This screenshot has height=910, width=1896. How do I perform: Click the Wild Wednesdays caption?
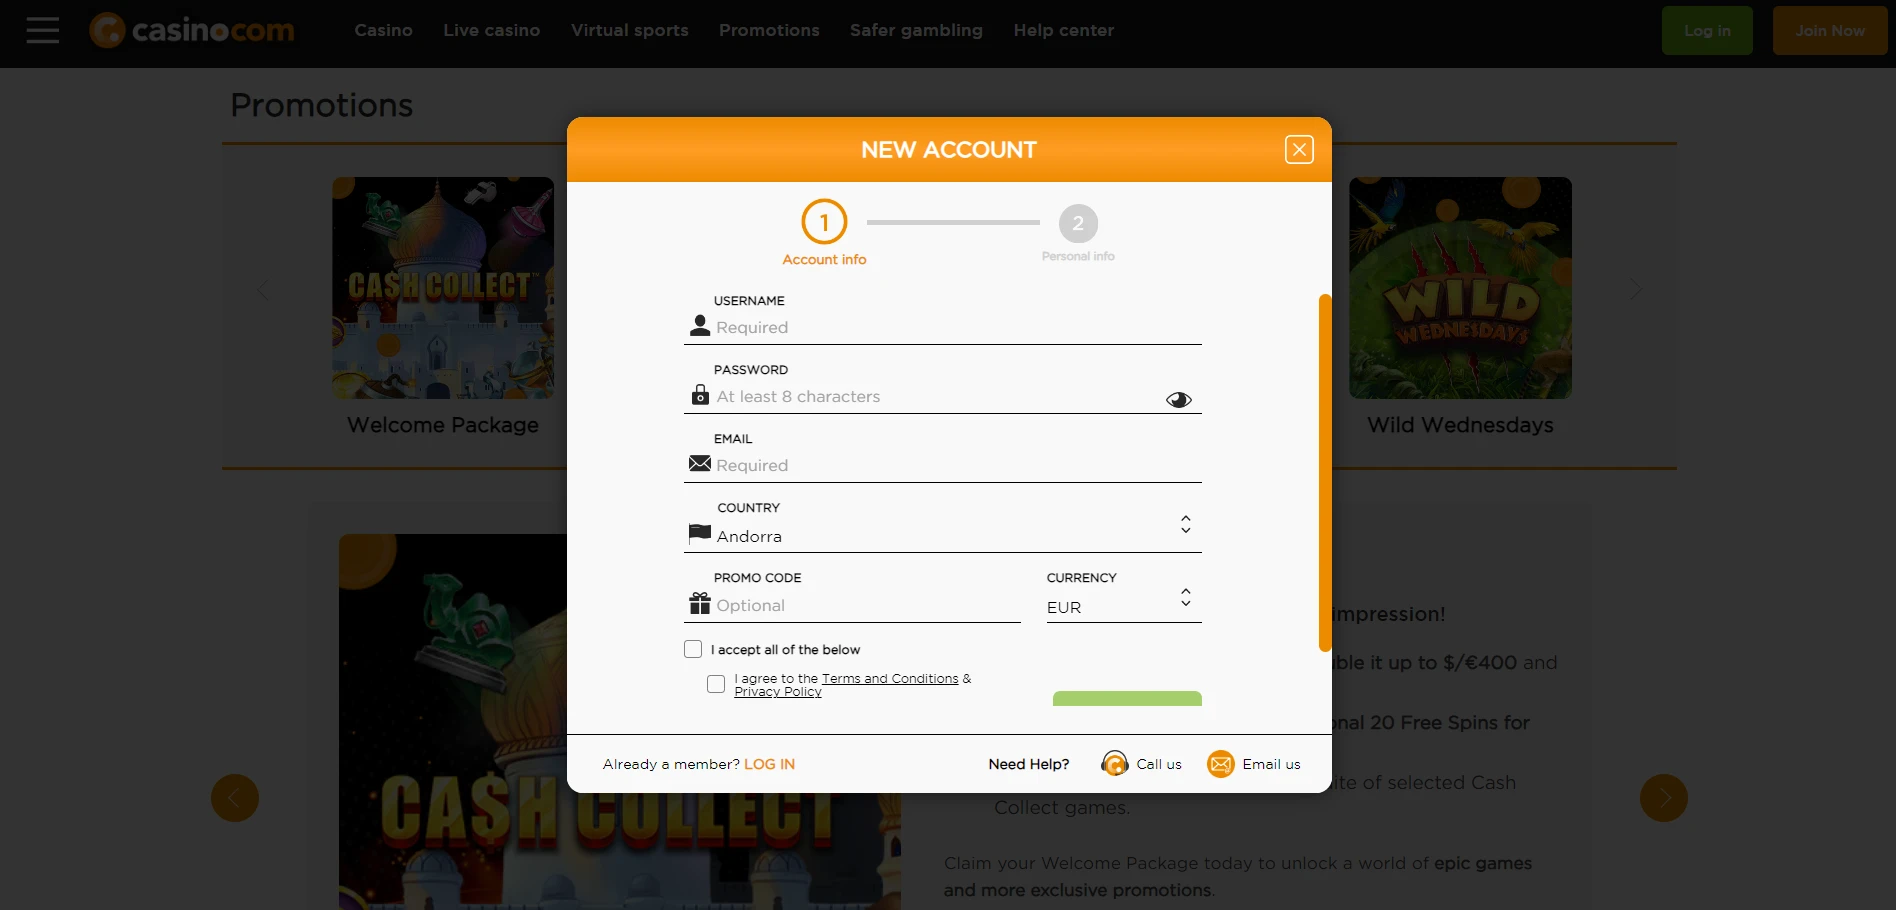[x=1460, y=425]
